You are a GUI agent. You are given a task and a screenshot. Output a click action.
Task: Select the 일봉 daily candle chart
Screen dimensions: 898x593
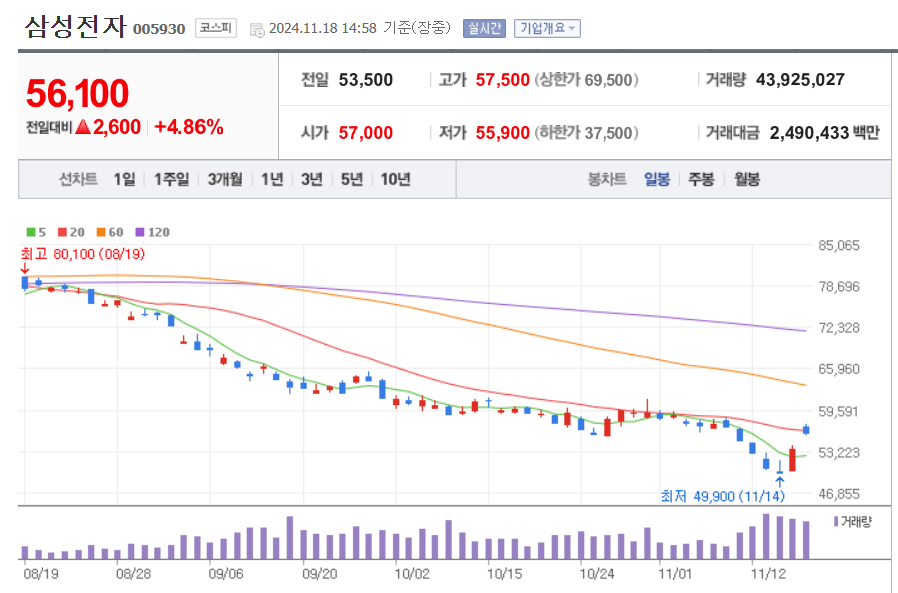click(657, 179)
